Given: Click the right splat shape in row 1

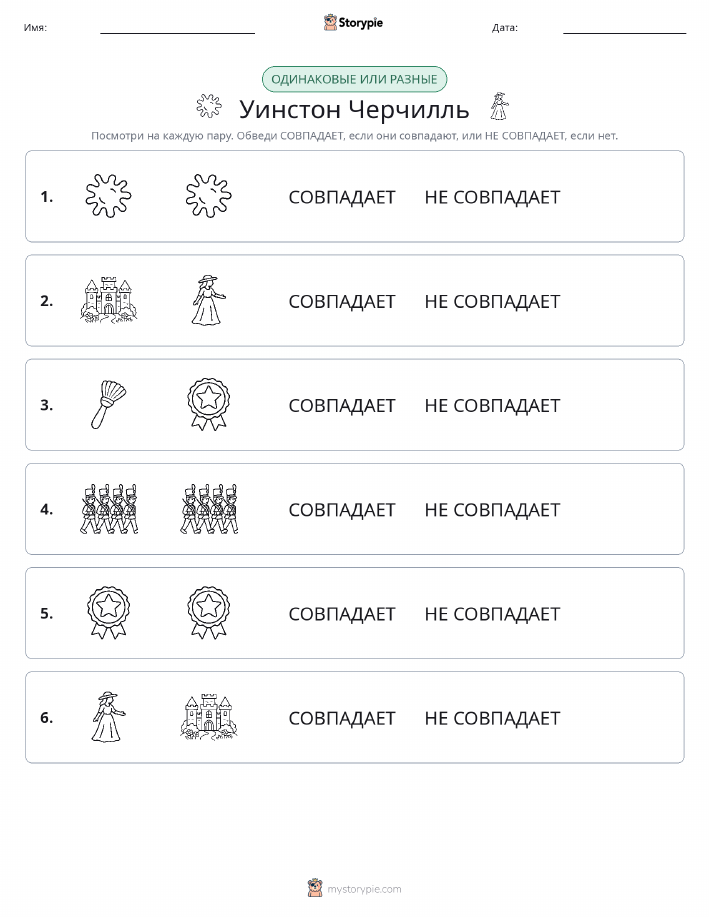Looking at the screenshot, I should pos(209,196).
